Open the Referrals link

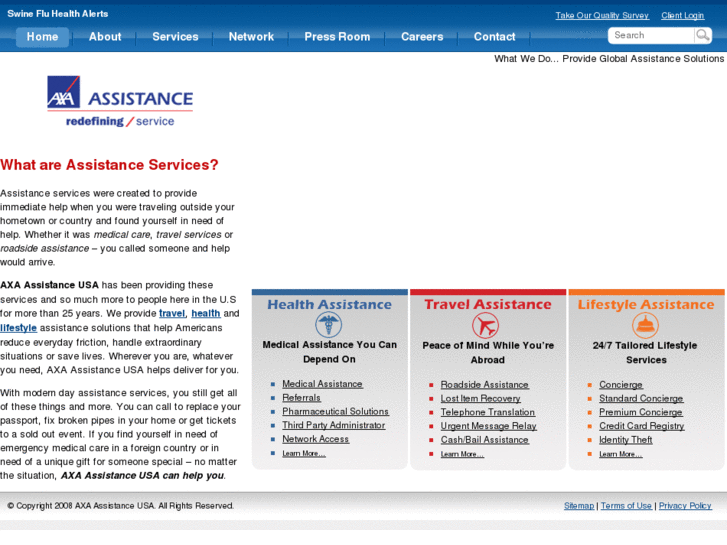point(301,398)
